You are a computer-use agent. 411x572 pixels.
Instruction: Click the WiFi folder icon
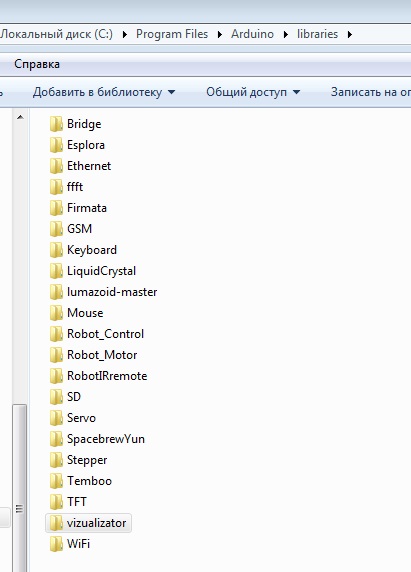click(56, 544)
